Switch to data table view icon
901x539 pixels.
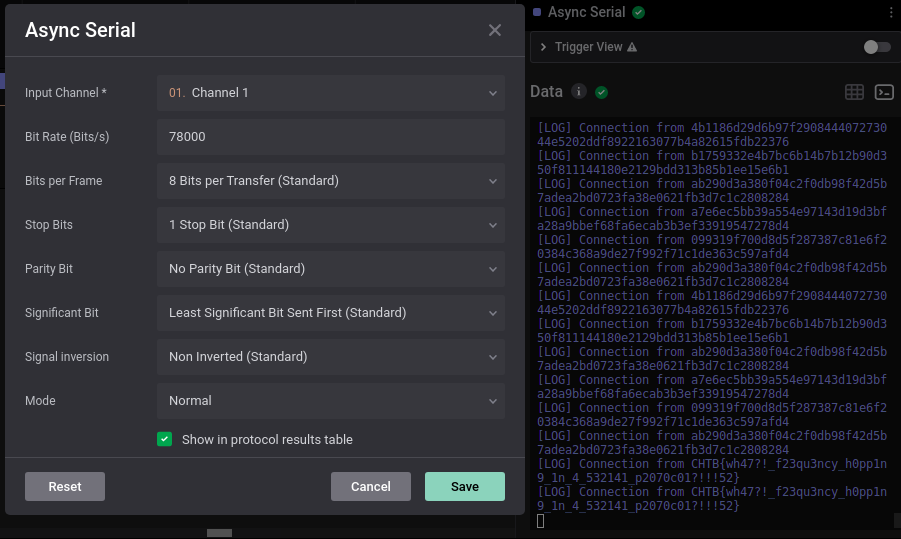click(854, 92)
